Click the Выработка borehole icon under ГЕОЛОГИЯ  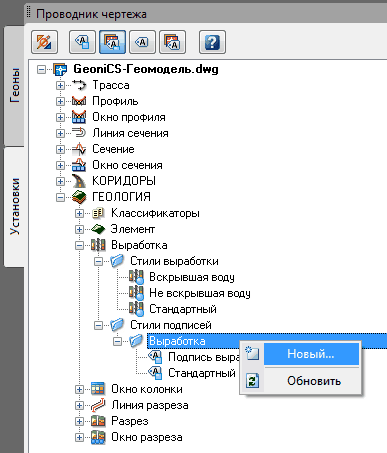(98, 245)
